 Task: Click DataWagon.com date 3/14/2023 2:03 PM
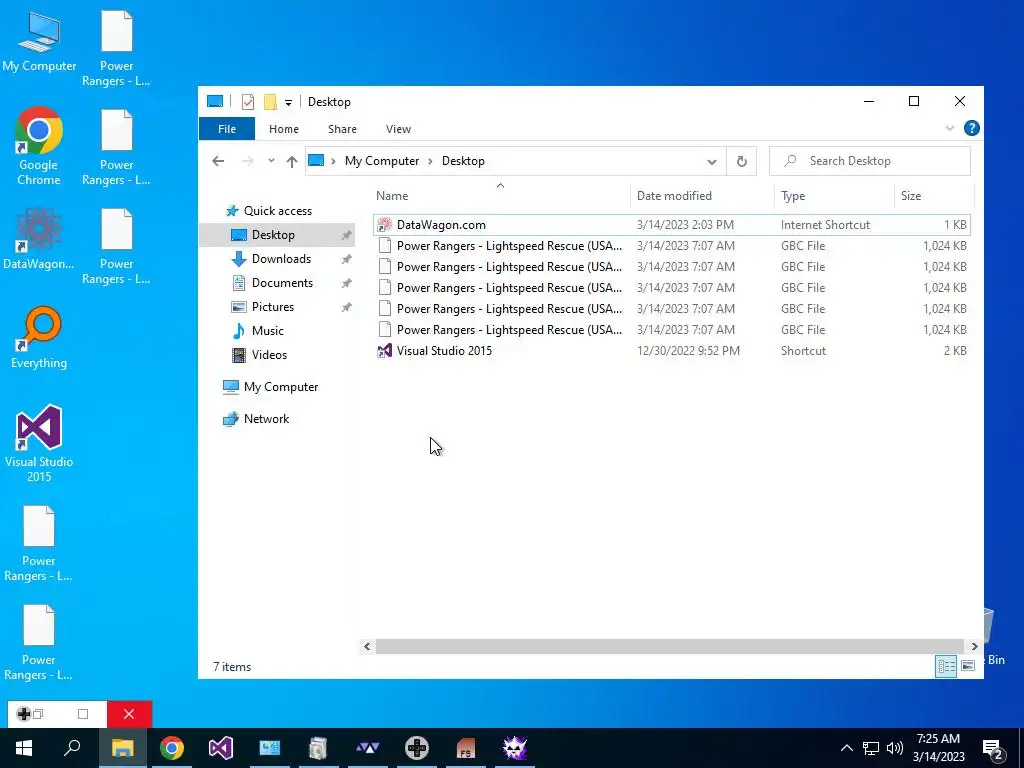685,225
